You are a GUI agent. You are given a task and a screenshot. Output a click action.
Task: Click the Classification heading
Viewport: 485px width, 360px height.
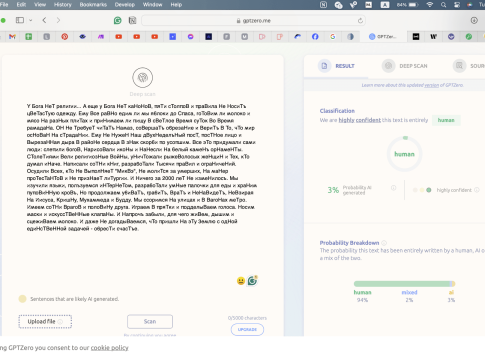(337, 111)
